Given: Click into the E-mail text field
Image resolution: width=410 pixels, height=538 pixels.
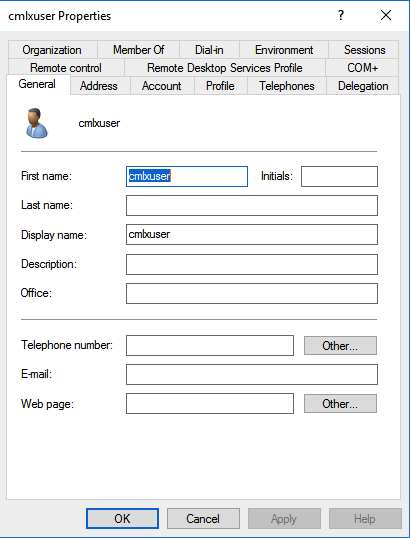Looking at the screenshot, I should click(x=252, y=374).
